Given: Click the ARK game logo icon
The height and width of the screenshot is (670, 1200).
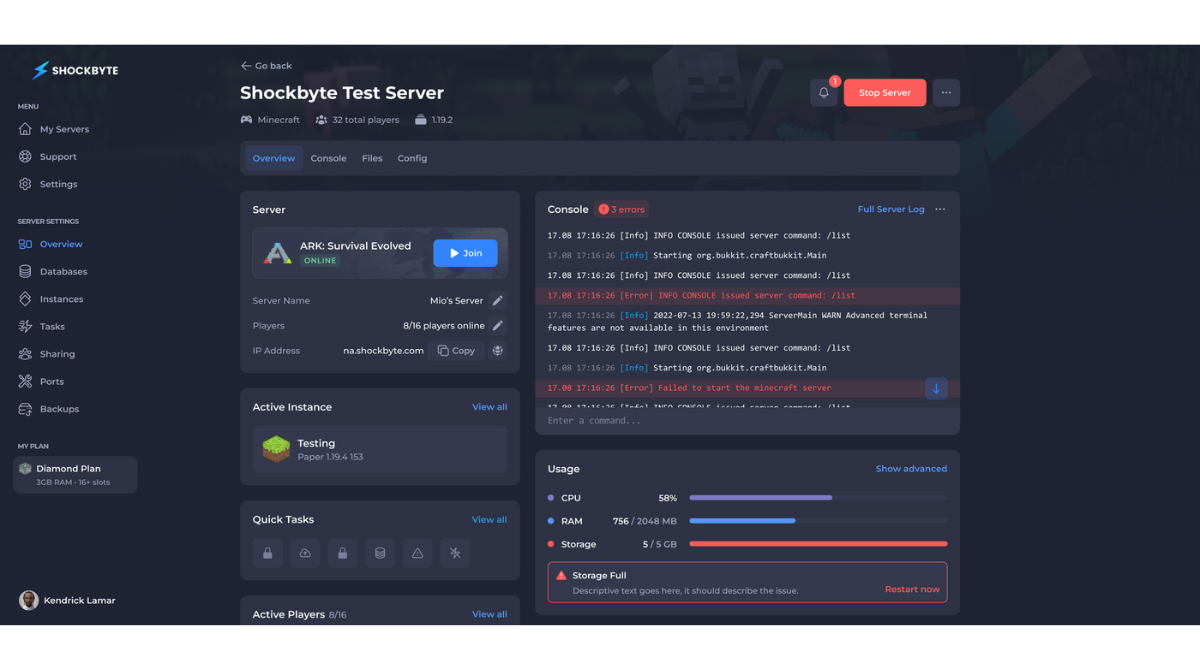Looking at the screenshot, I should click(x=277, y=252).
